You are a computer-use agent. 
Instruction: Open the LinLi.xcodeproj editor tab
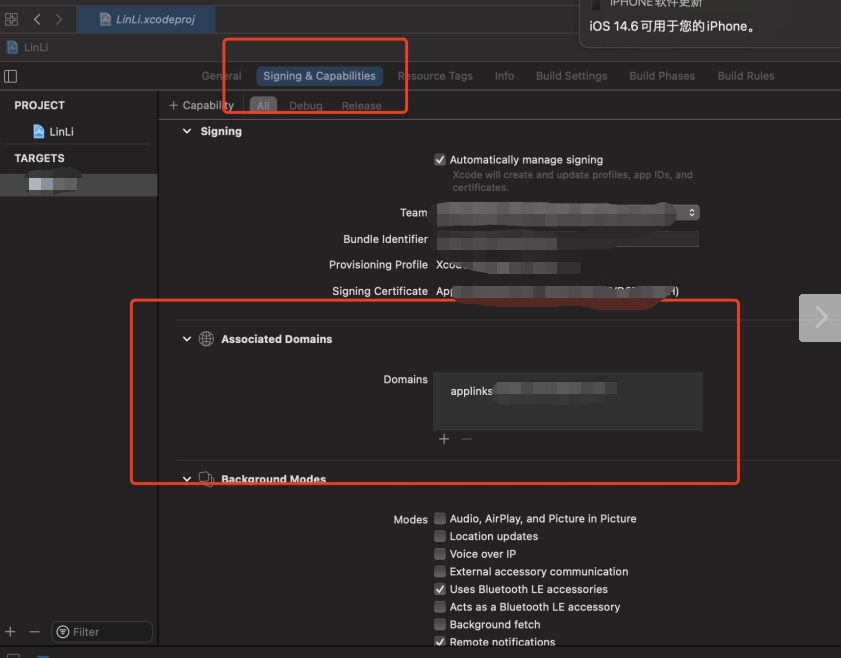pyautogui.click(x=146, y=19)
